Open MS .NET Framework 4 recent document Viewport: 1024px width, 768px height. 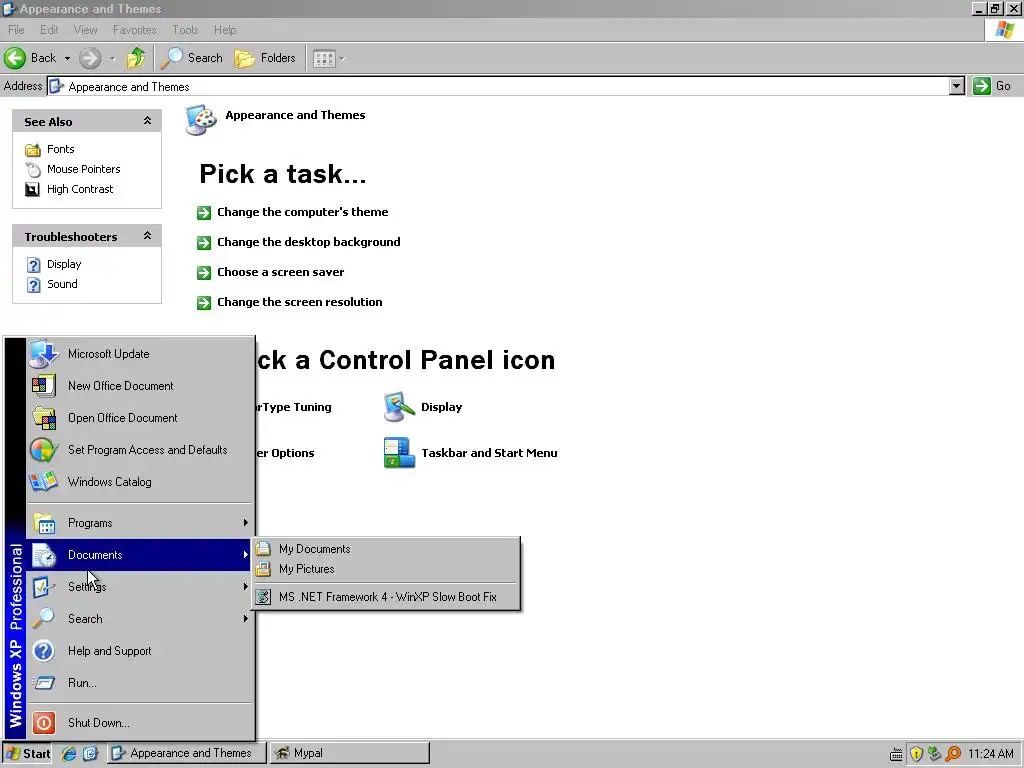(x=387, y=597)
